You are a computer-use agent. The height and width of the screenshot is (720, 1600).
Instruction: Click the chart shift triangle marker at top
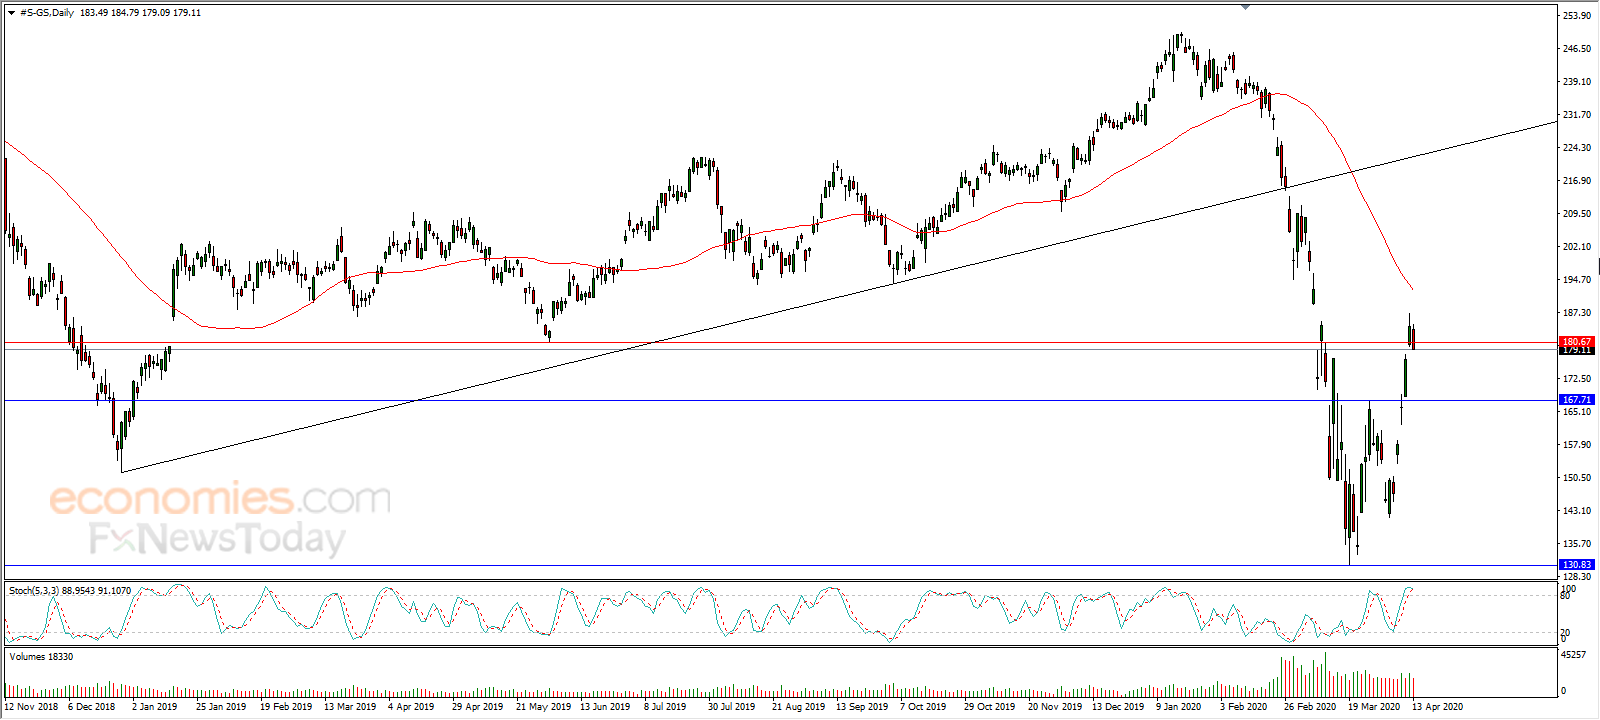click(x=1245, y=7)
